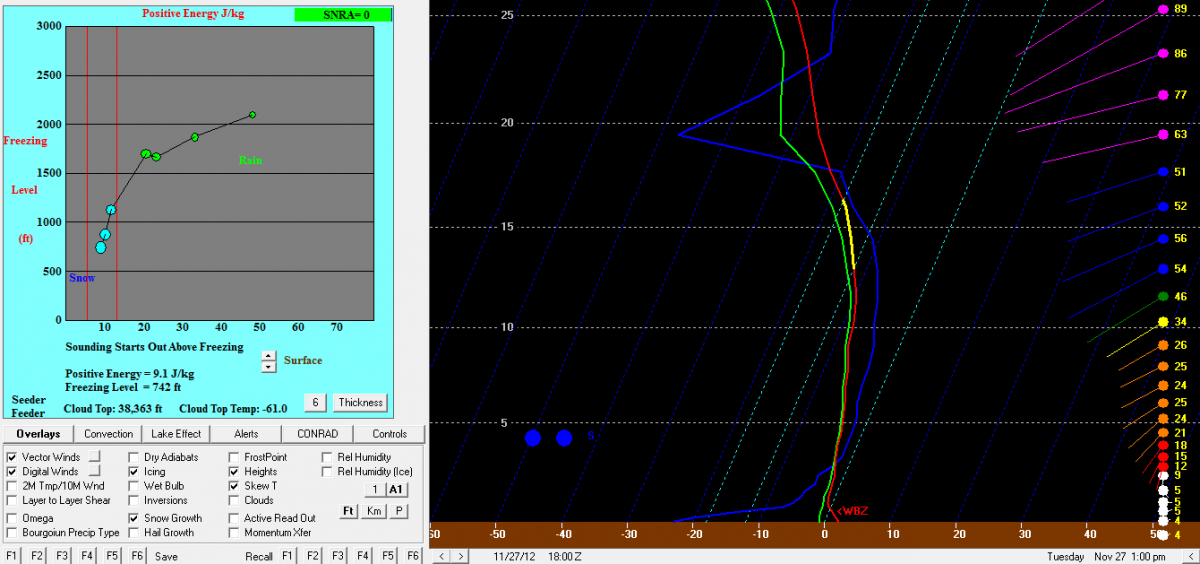Click the small button beside Vector Winds

(x=96, y=457)
